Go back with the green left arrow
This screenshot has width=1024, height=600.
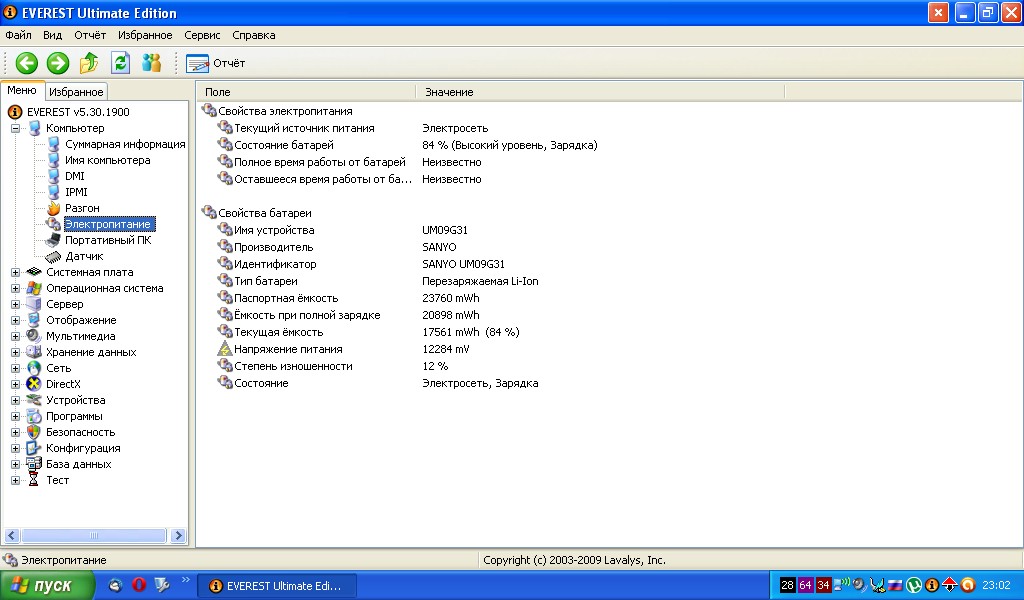[27, 63]
